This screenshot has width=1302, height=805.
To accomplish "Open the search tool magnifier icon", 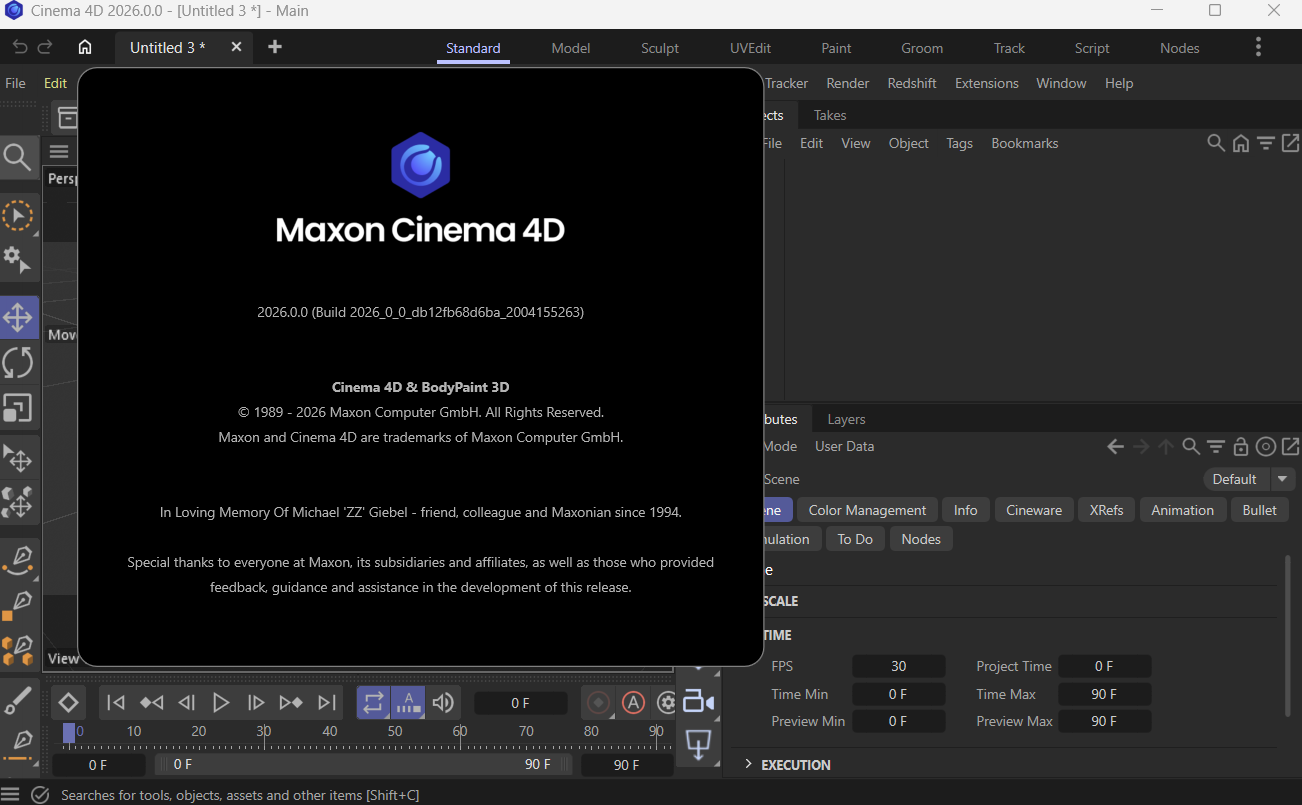I will pos(18,157).
